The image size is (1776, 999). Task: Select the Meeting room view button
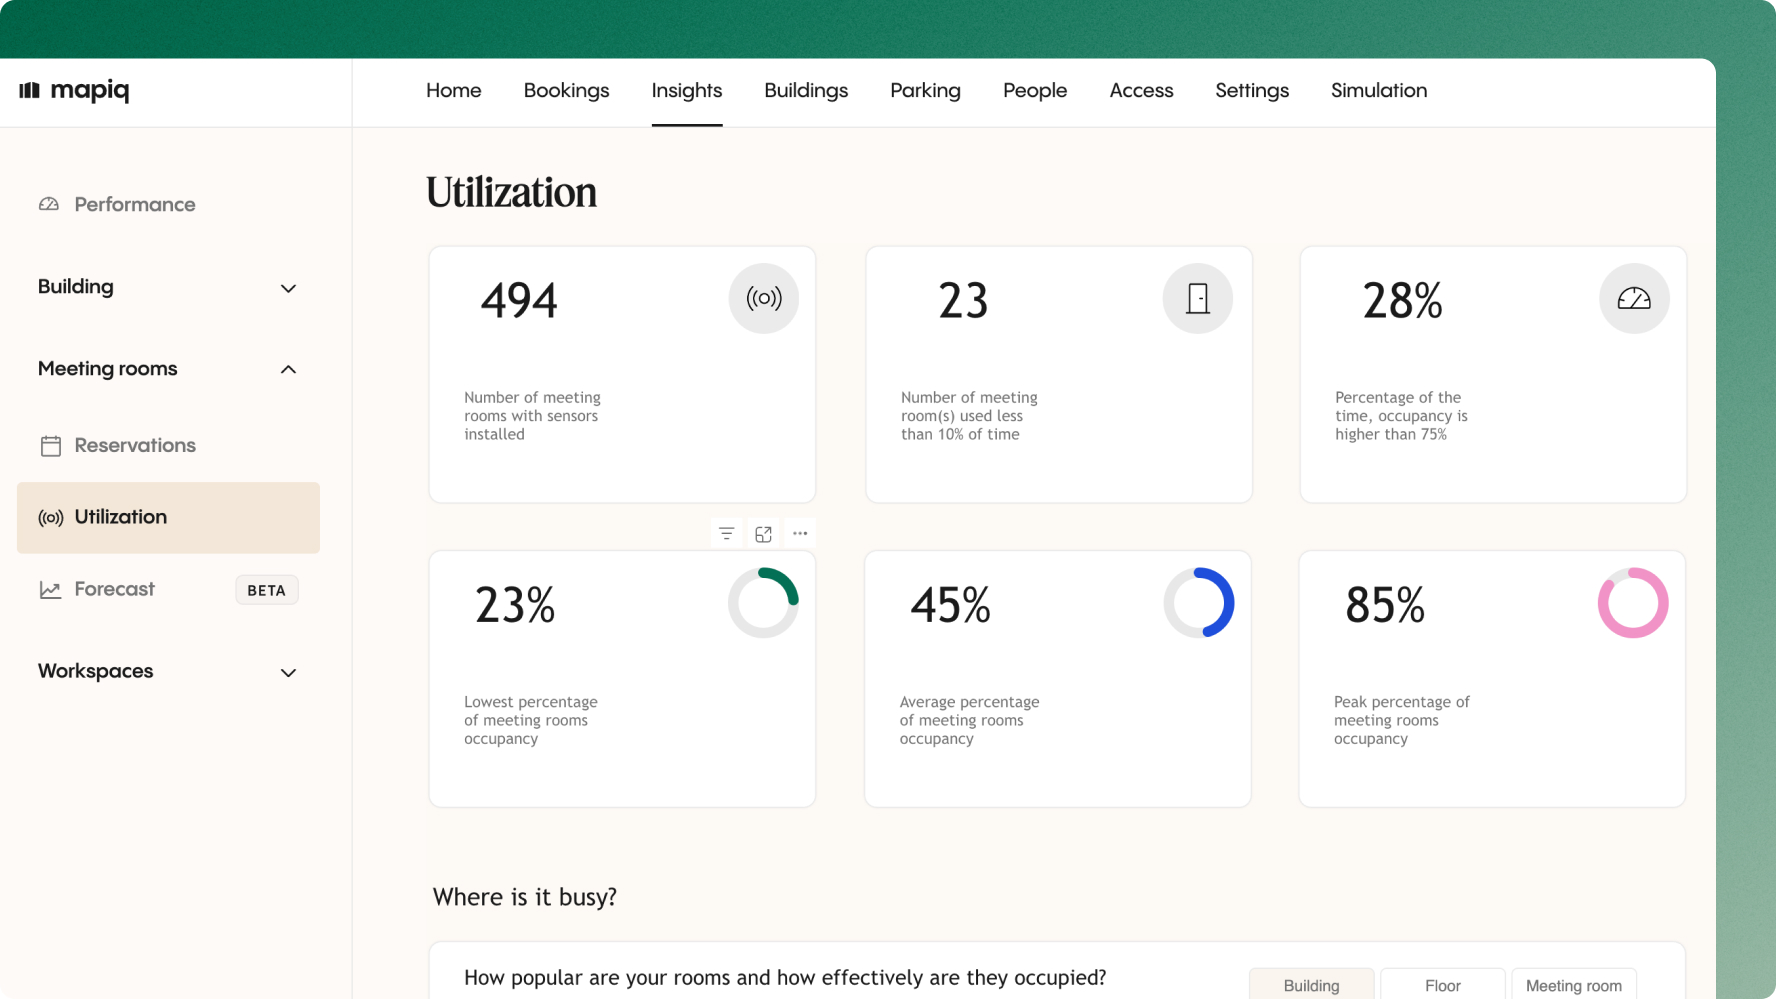(x=1574, y=985)
